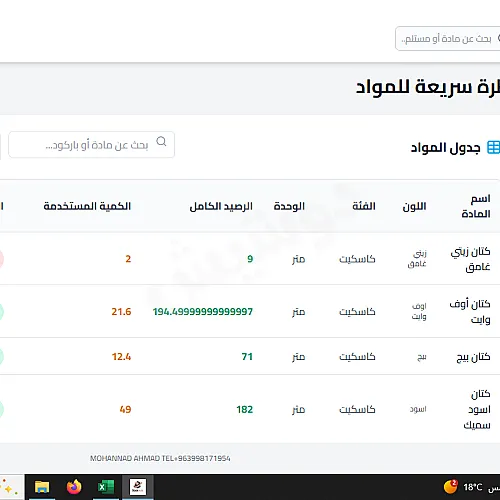500x500 pixels.
Task: Select material name كتان أوف وايت
Action: tap(470, 312)
